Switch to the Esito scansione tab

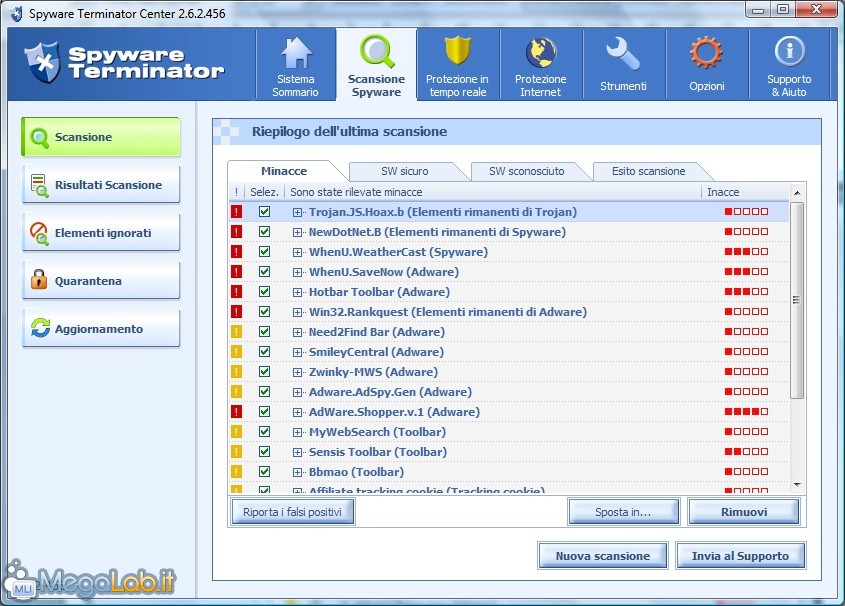point(648,171)
